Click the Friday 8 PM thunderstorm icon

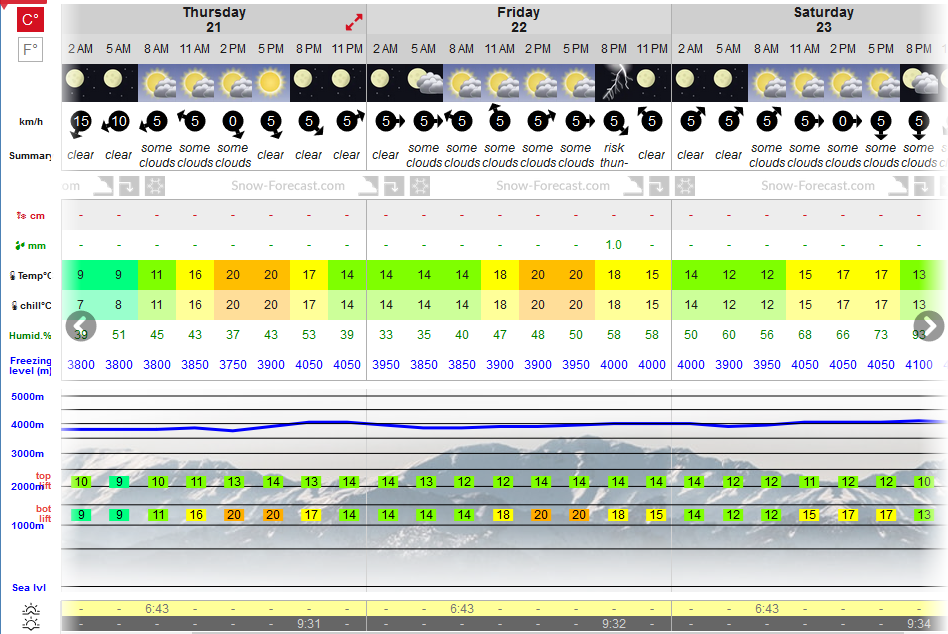[x=614, y=83]
